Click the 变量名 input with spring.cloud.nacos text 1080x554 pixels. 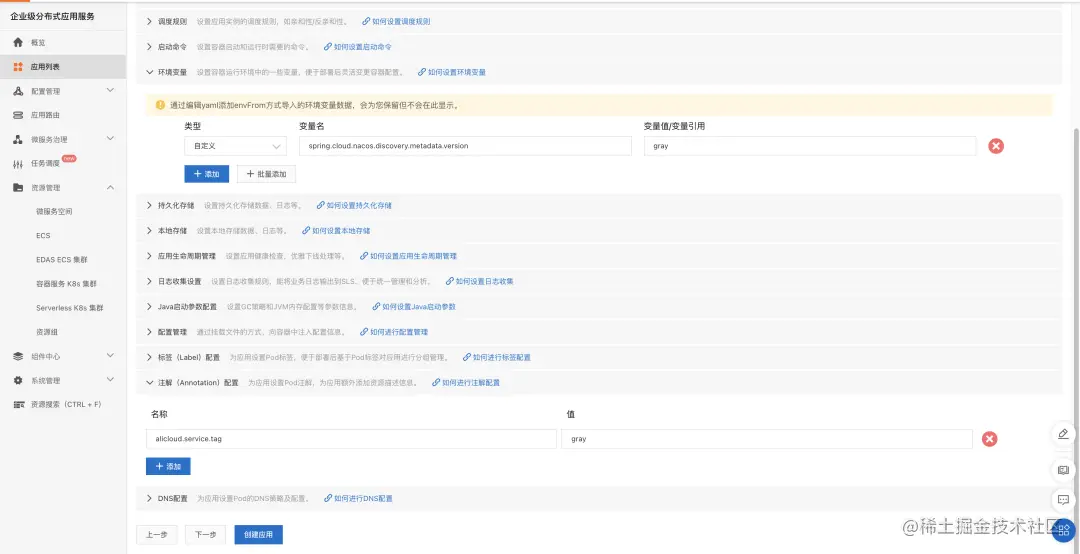(466, 146)
